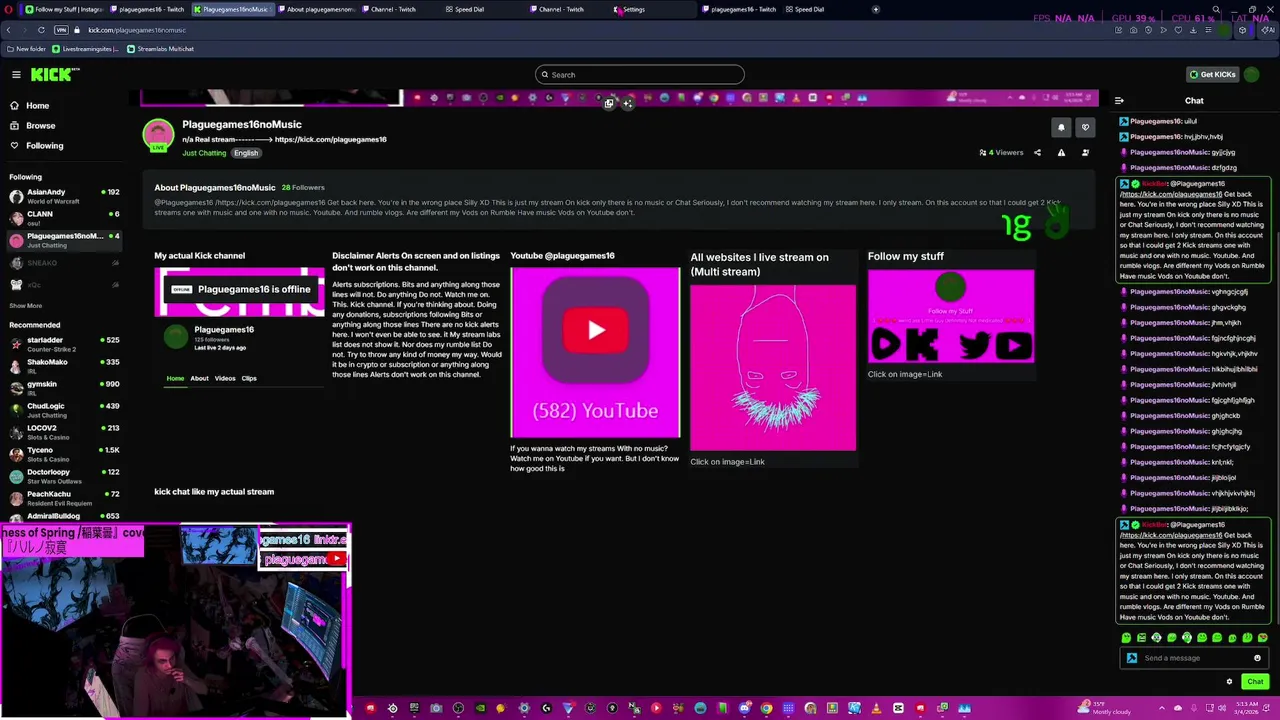Open the Plaguegames16noMusic channel avatar

point(158,135)
